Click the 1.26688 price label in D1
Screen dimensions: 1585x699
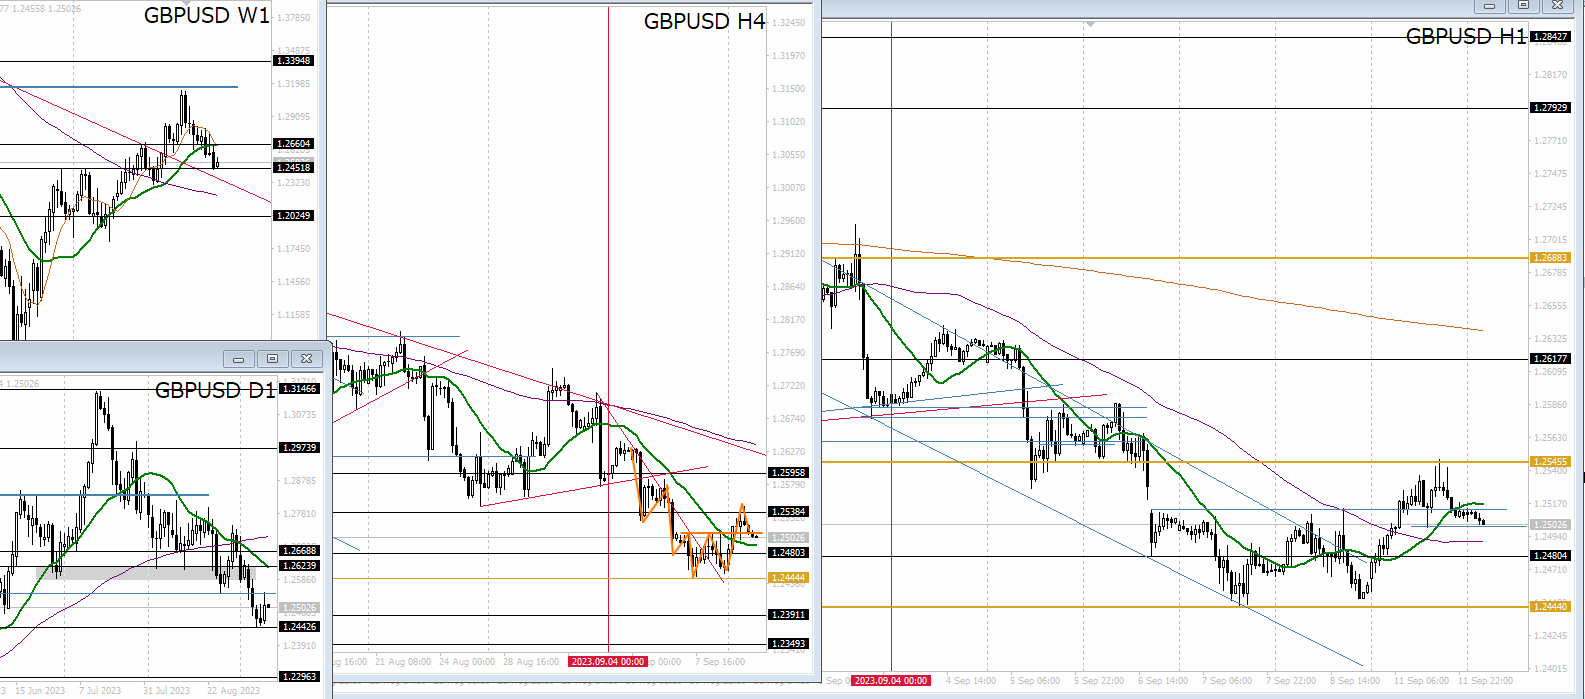coord(300,551)
